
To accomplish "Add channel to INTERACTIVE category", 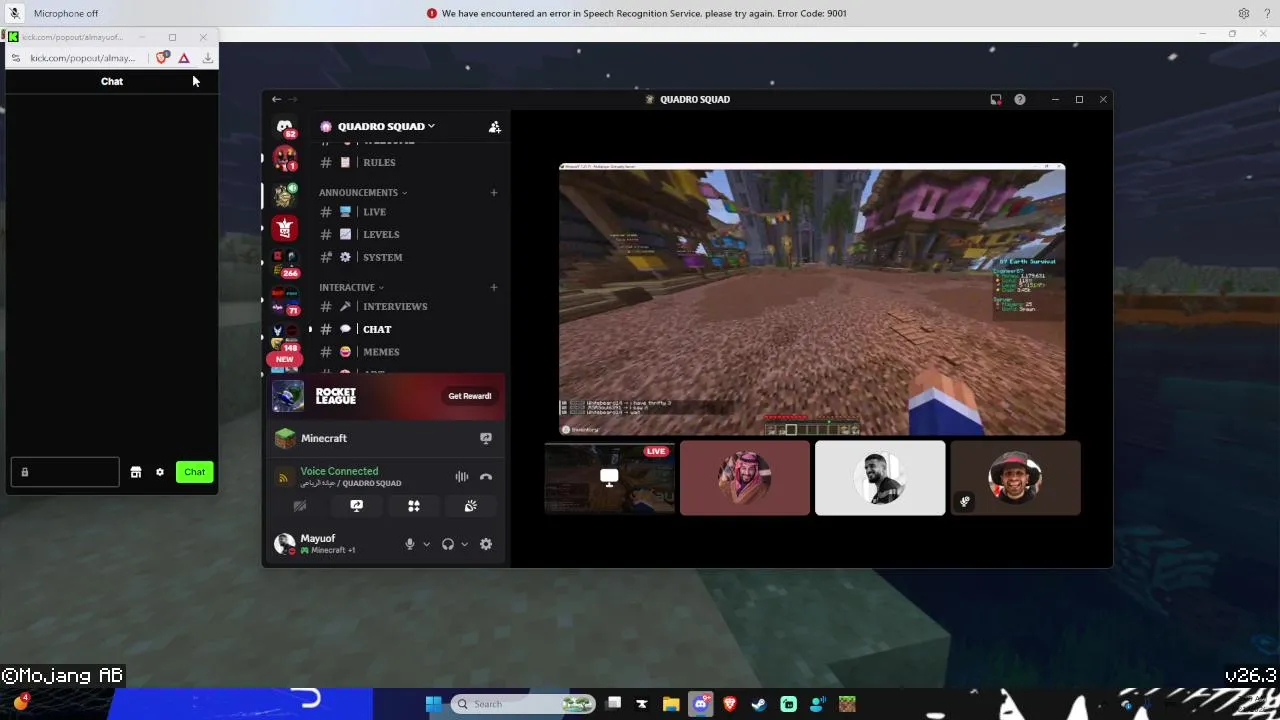I will tap(493, 287).
